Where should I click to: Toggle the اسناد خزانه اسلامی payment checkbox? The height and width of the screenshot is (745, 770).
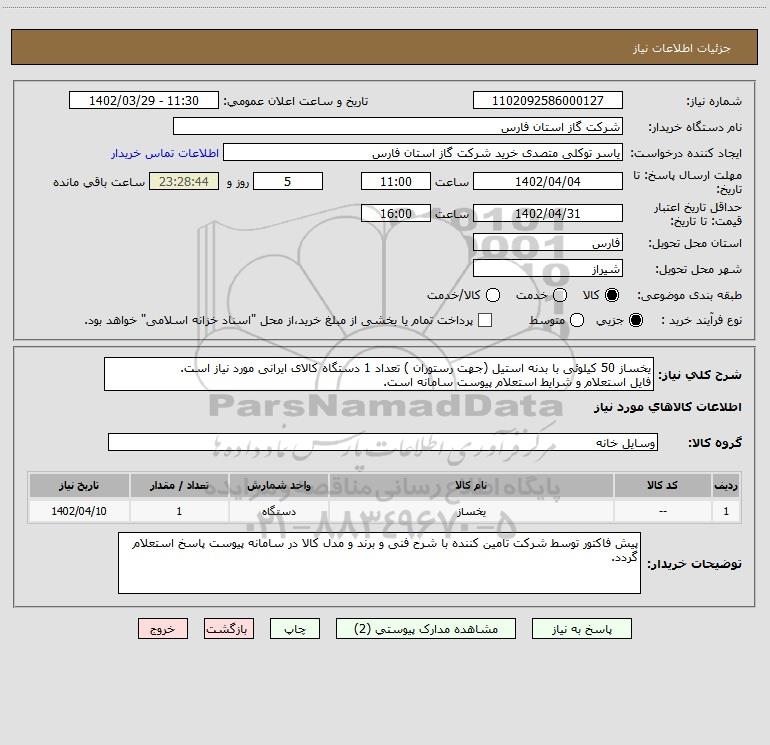pyautogui.click(x=485, y=320)
